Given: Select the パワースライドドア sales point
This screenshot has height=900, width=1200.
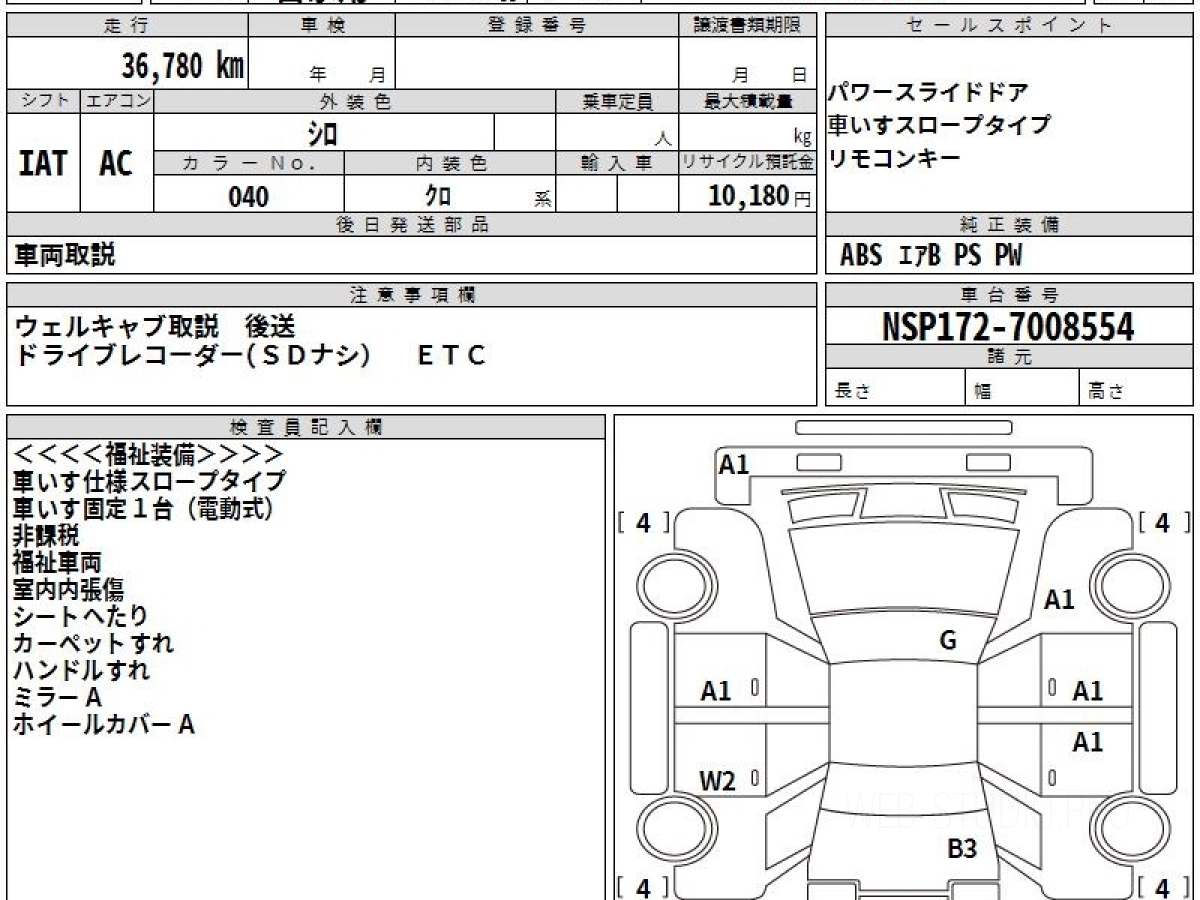Looking at the screenshot, I should click(928, 93).
